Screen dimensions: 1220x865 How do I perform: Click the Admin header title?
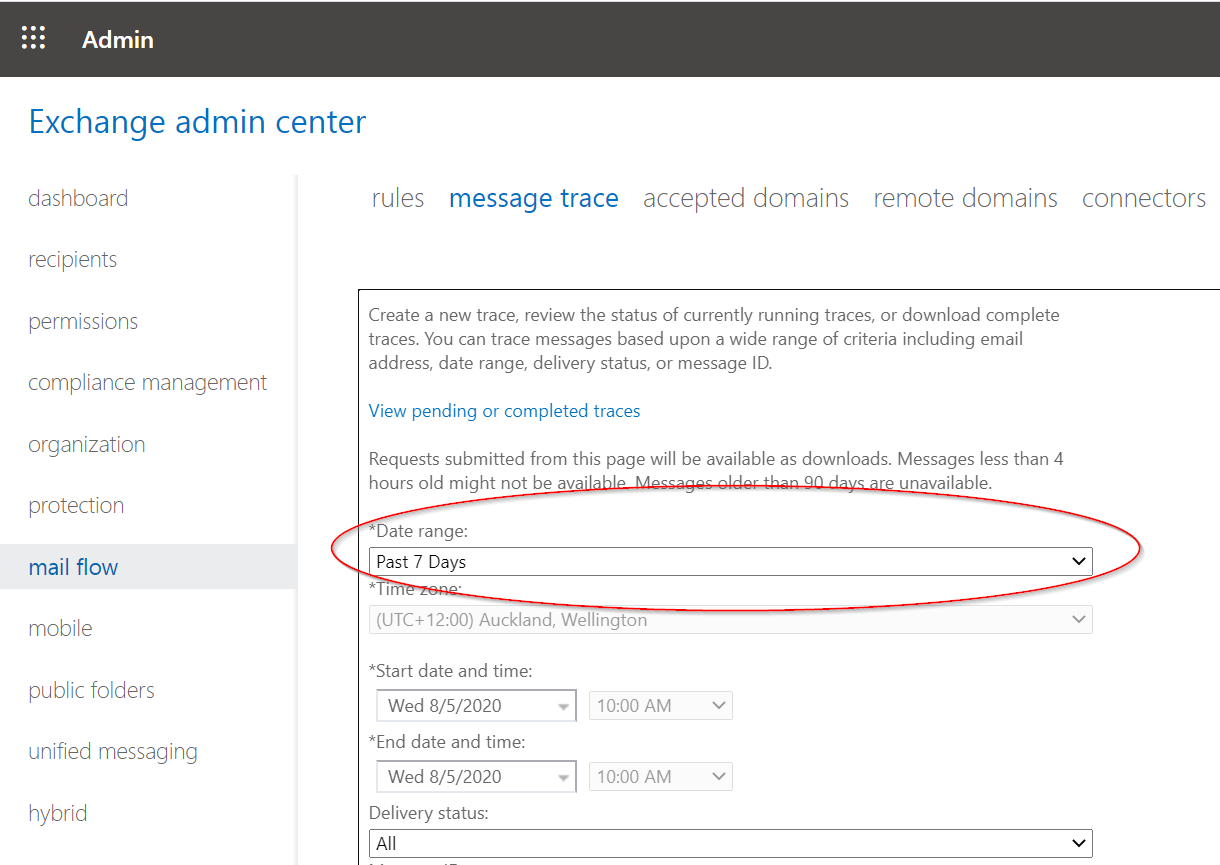pyautogui.click(x=118, y=40)
